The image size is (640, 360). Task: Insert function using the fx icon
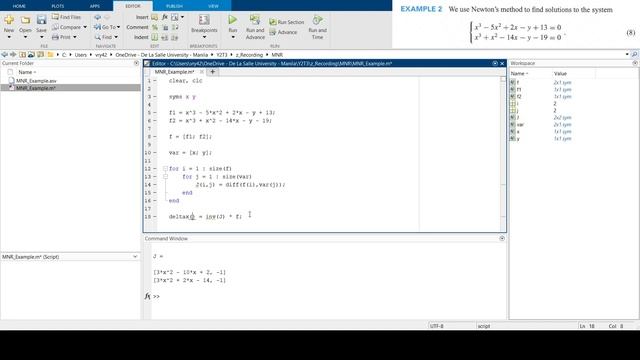click(164, 17)
